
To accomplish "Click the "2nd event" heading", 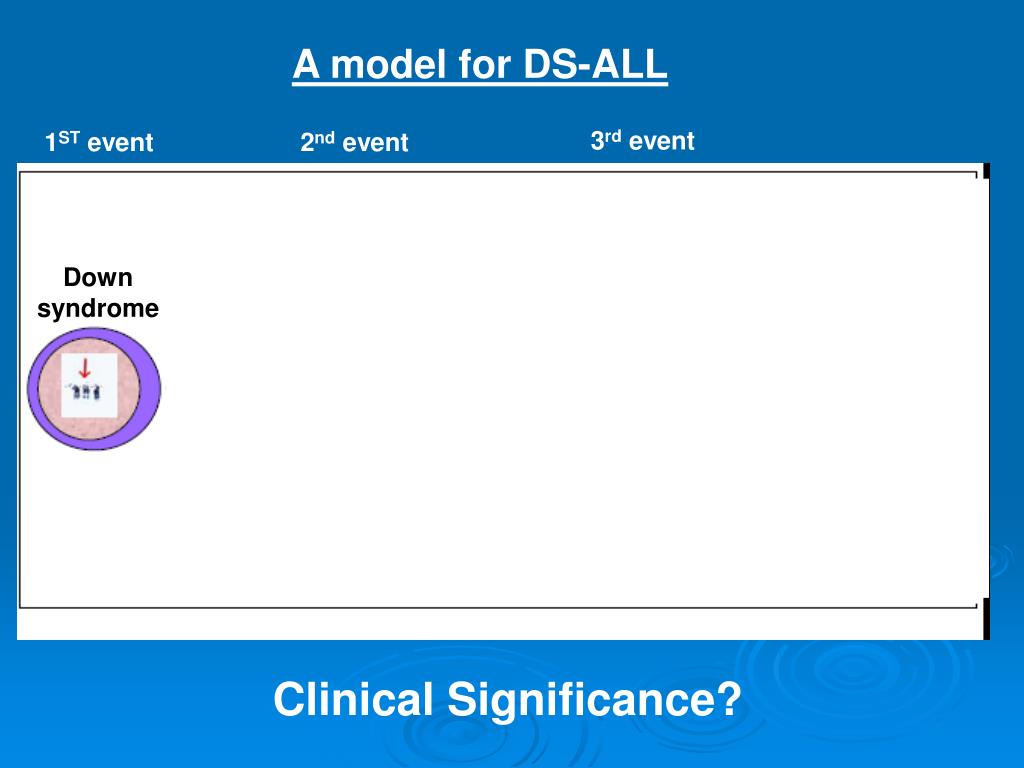I will click(x=355, y=142).
